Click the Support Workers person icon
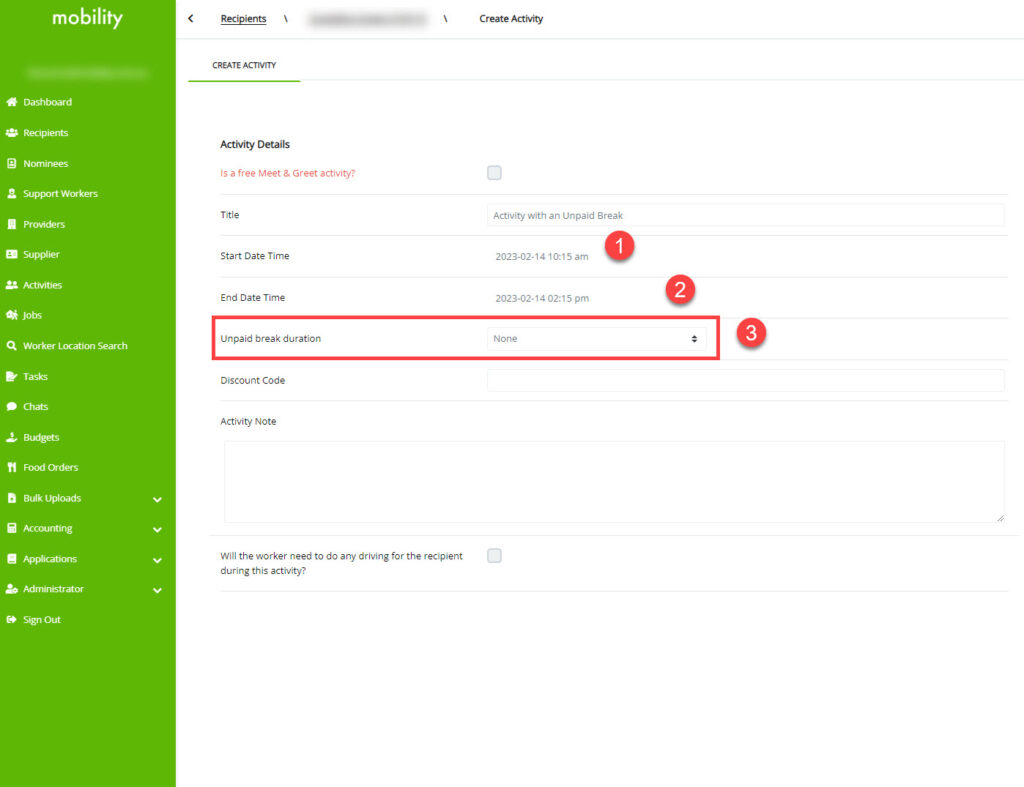The width and height of the screenshot is (1024, 787). (x=12, y=194)
